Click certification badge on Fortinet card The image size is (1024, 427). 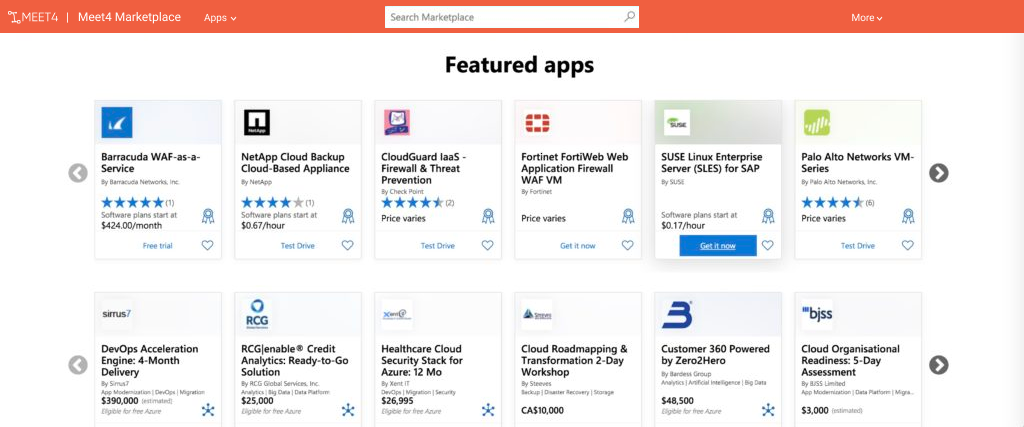(x=628, y=215)
